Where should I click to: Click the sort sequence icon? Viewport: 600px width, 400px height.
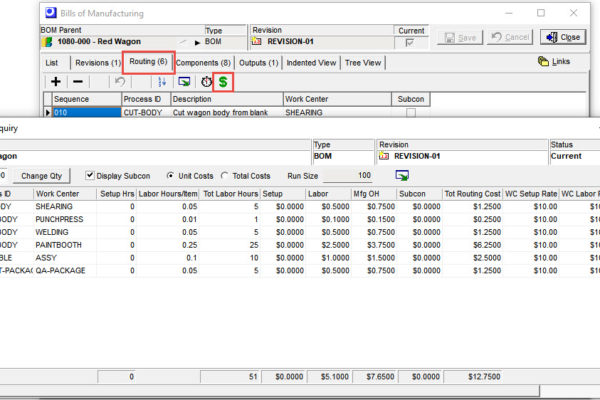tap(162, 82)
